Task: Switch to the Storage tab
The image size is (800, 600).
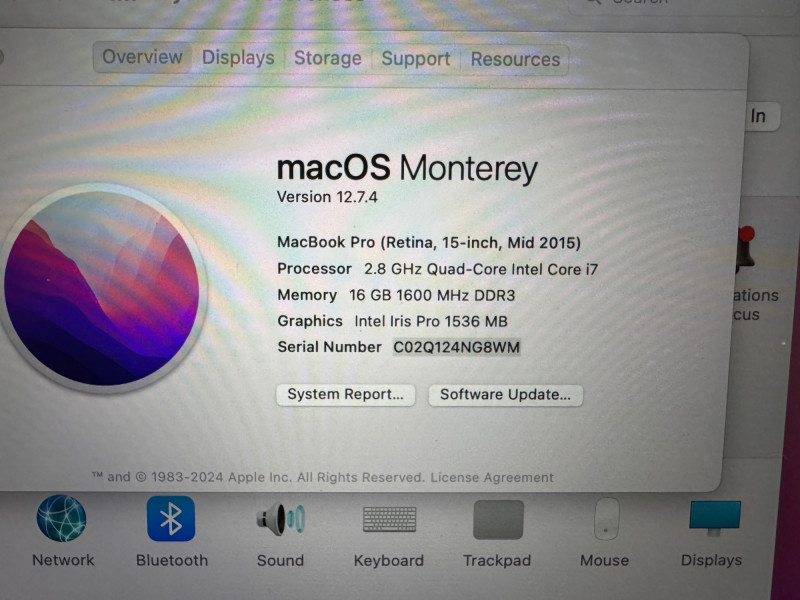Action: (327, 58)
